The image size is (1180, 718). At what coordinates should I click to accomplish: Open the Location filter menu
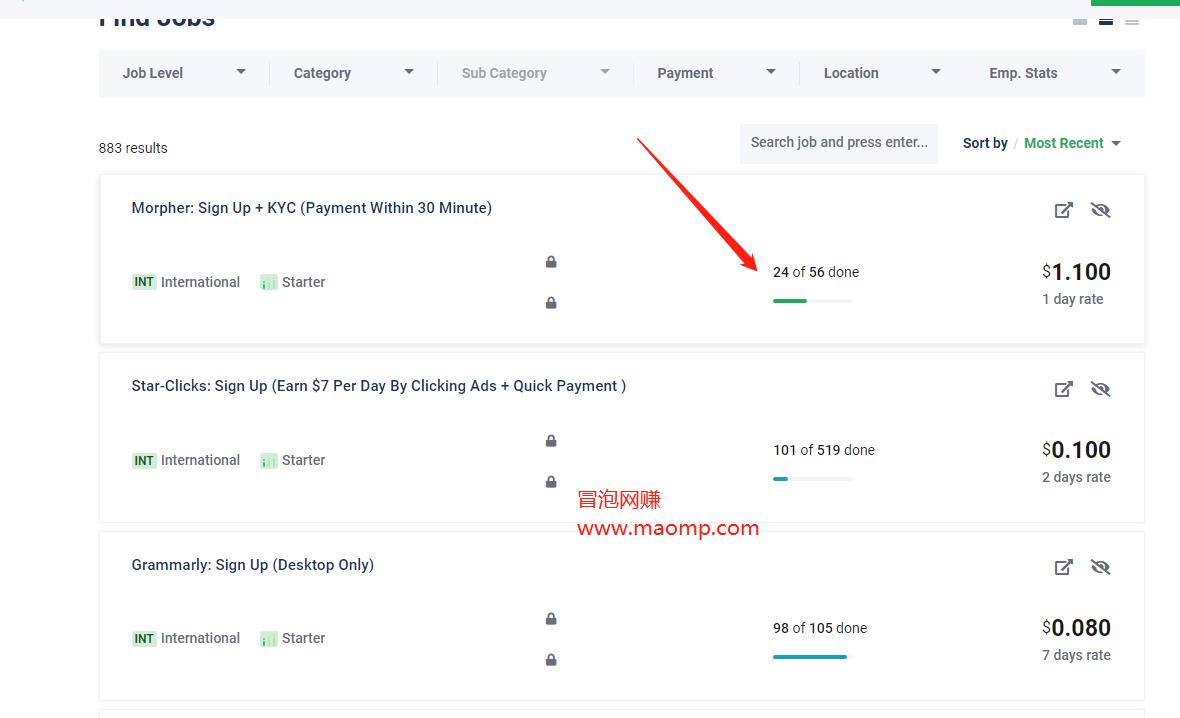coord(881,73)
